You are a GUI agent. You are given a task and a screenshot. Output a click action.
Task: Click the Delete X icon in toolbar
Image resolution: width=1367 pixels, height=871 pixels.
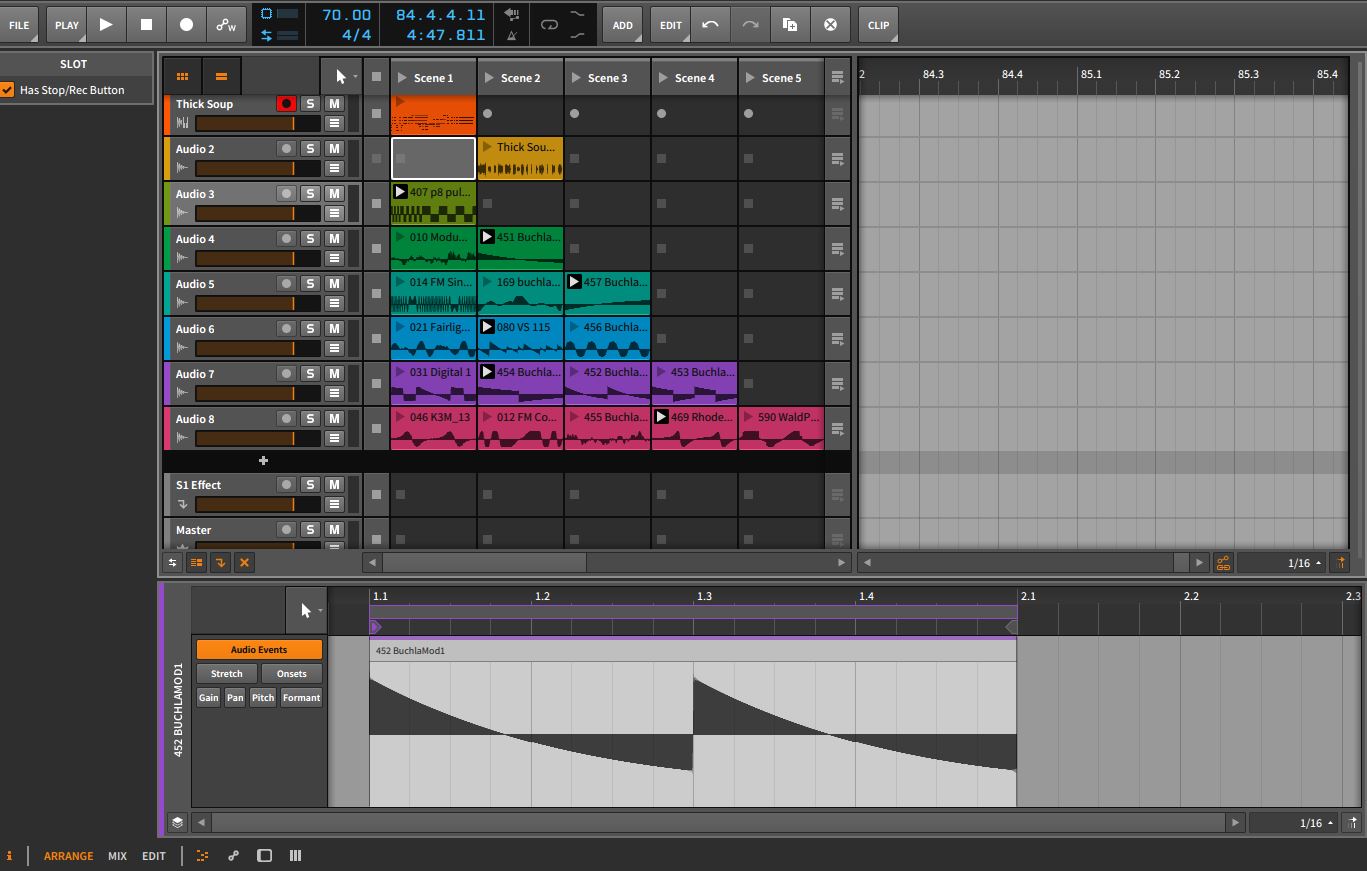(830, 25)
